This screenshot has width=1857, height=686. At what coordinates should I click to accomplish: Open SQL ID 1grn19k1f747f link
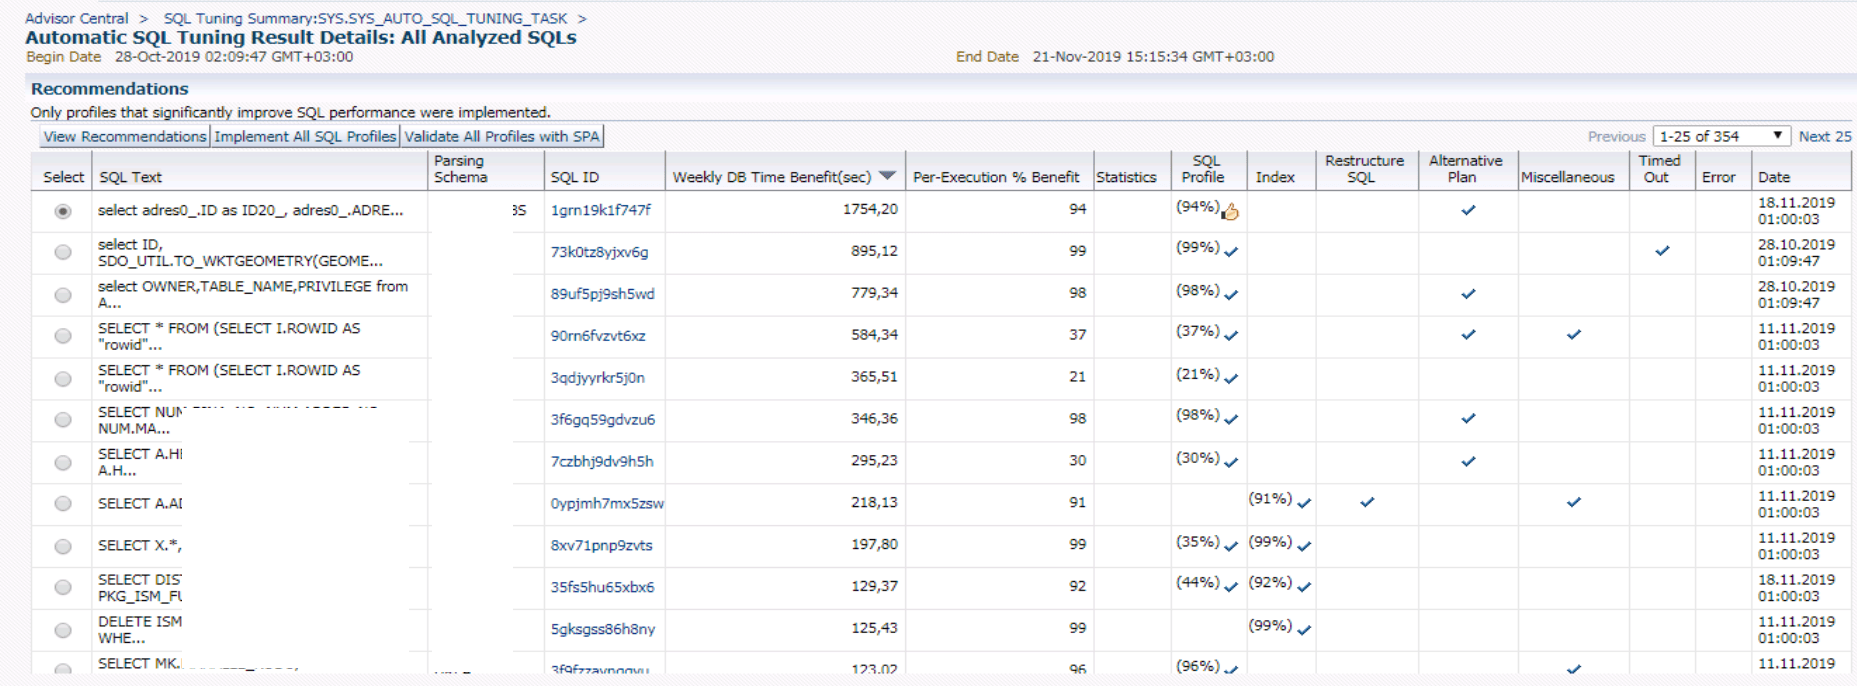[x=600, y=210]
